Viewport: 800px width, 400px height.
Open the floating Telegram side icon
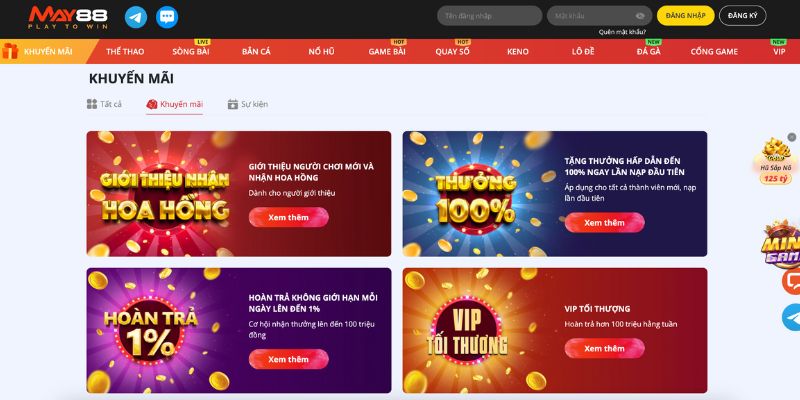click(x=791, y=317)
